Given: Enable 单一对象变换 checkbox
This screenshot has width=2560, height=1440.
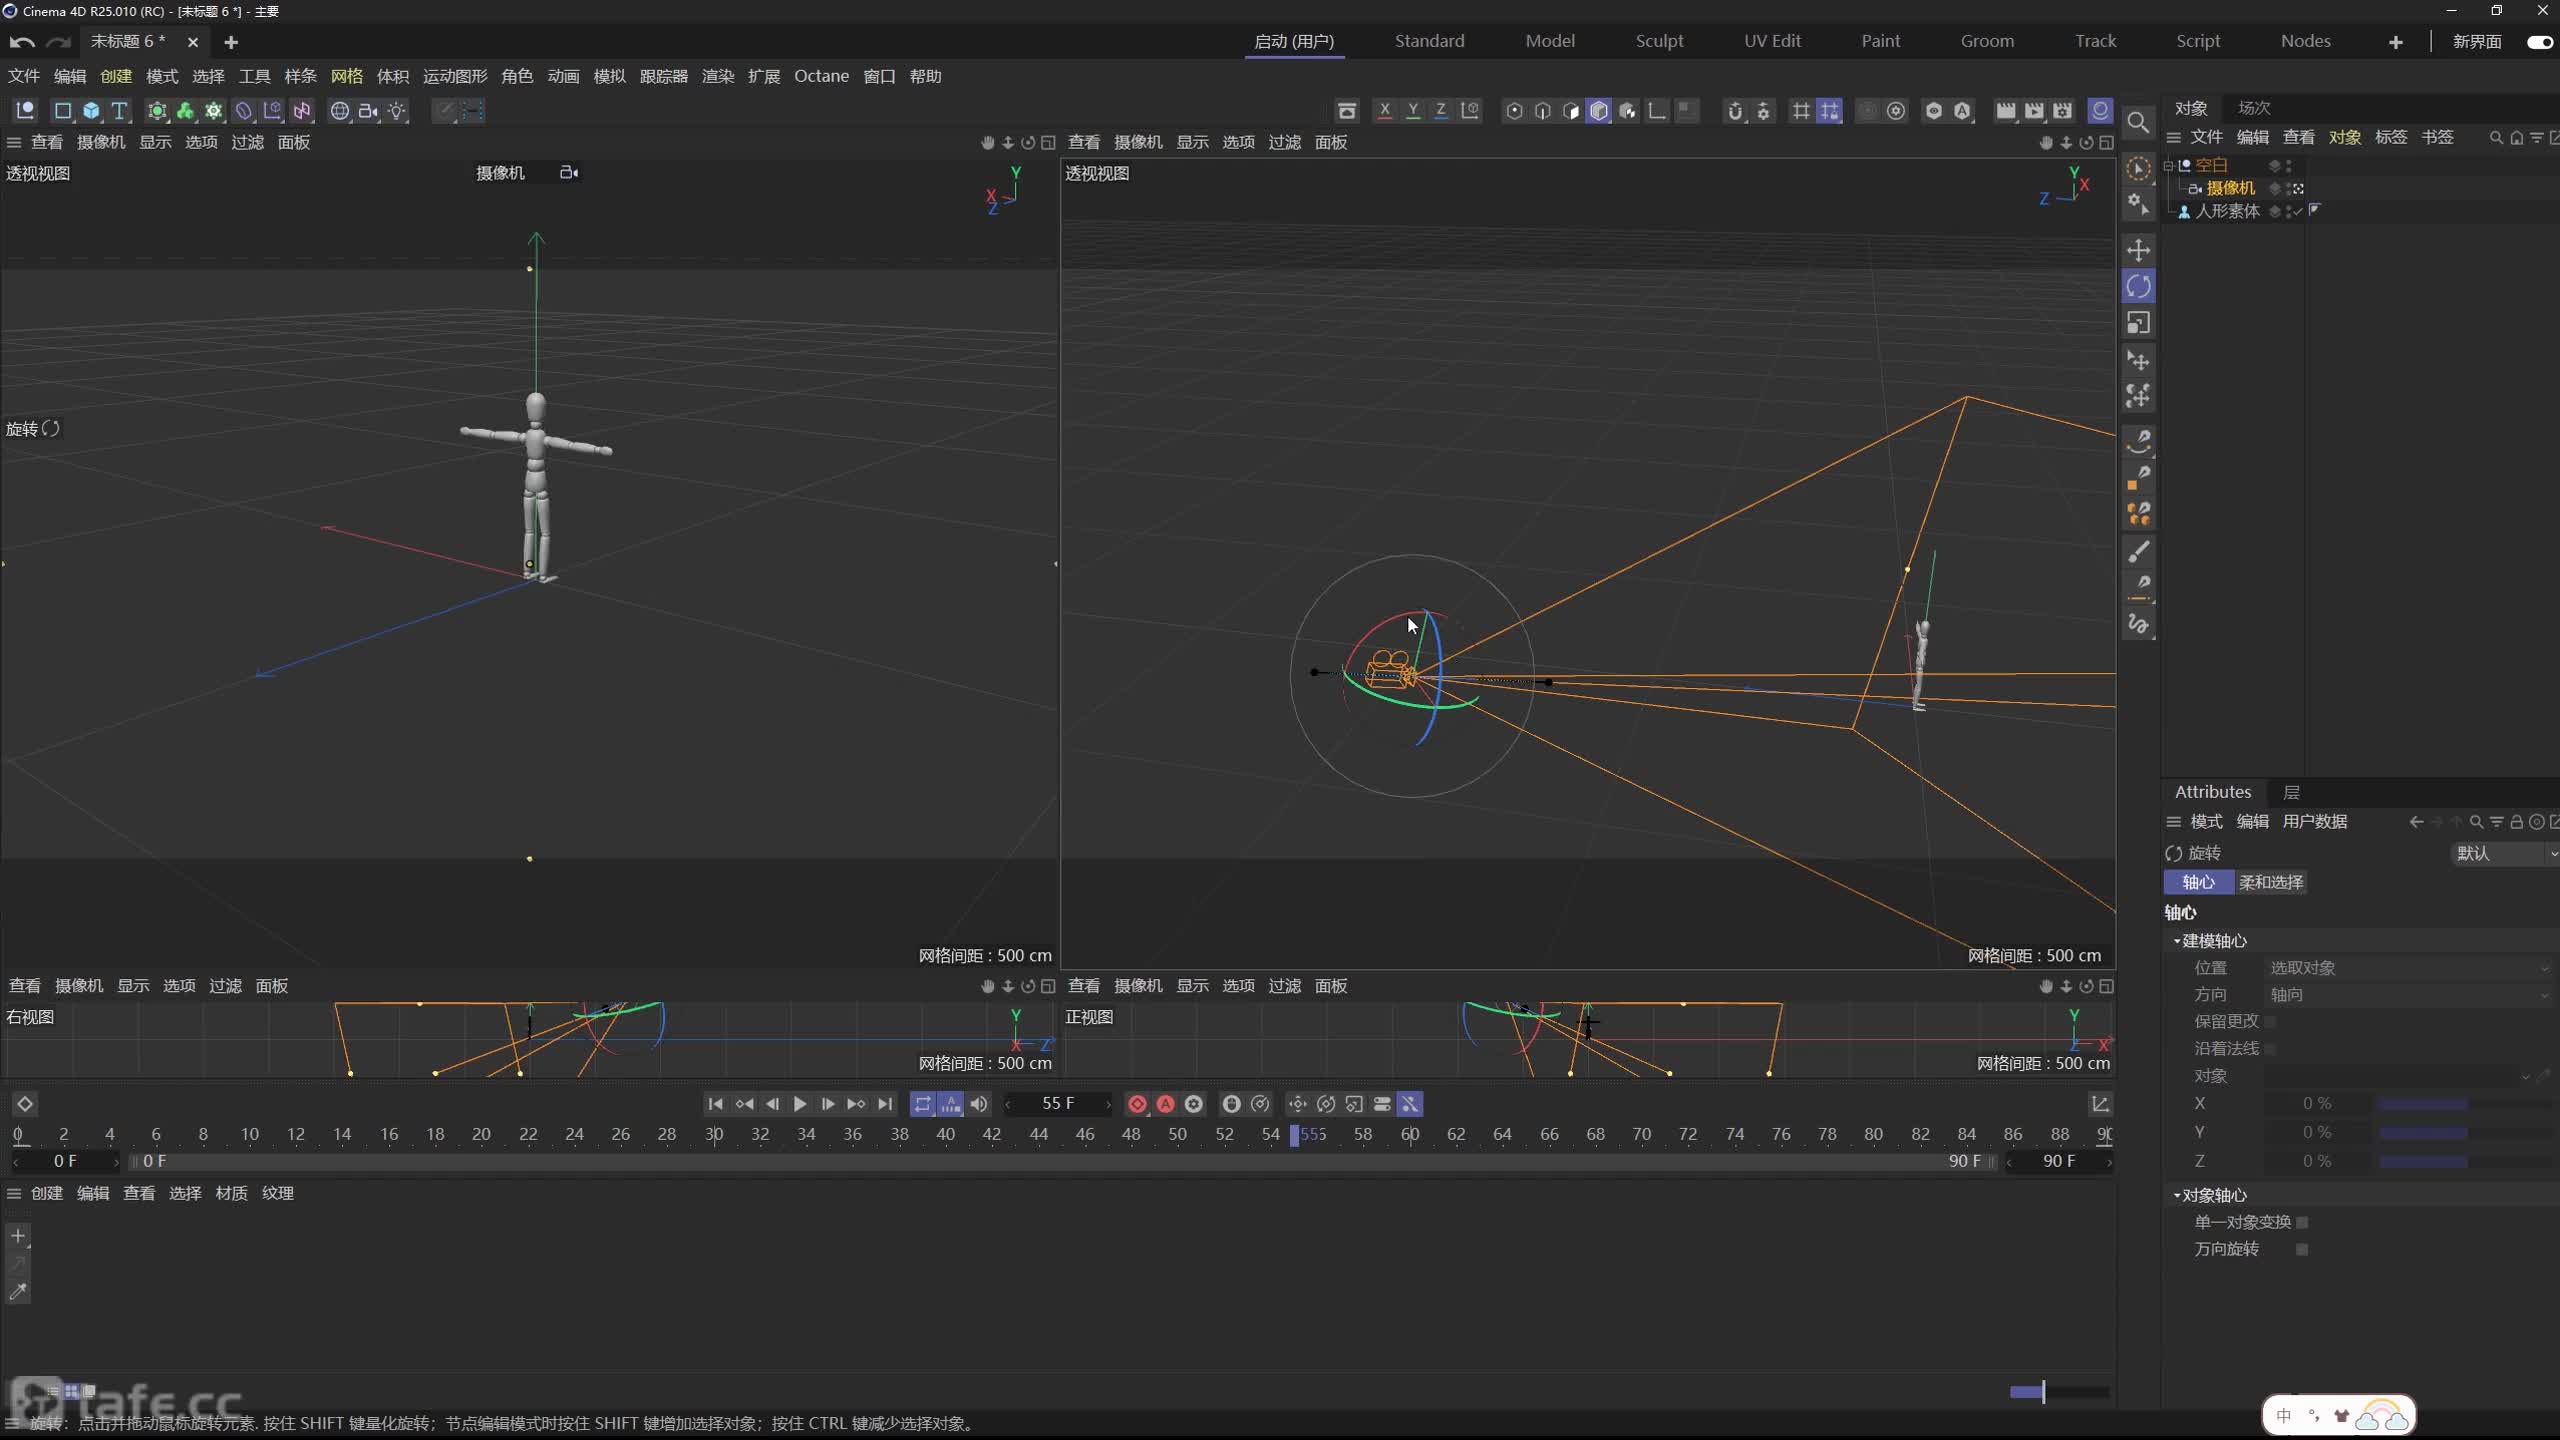Looking at the screenshot, I should click(2302, 1222).
